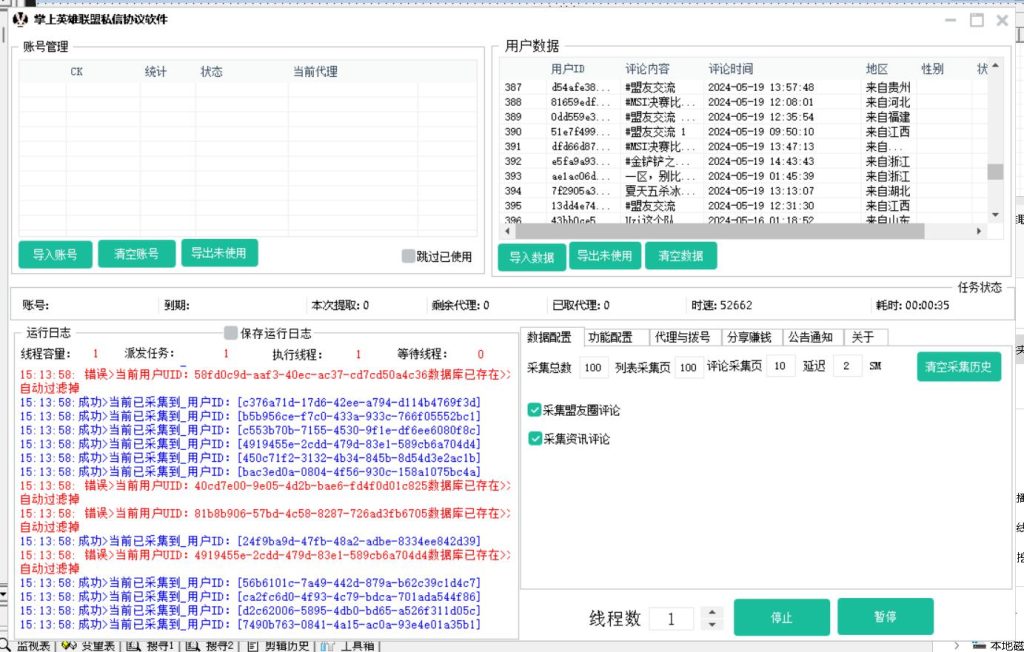This screenshot has width=1024, height=652.
Task: Disable the 采集盟友圈评论 checkbox
Action: click(536, 408)
